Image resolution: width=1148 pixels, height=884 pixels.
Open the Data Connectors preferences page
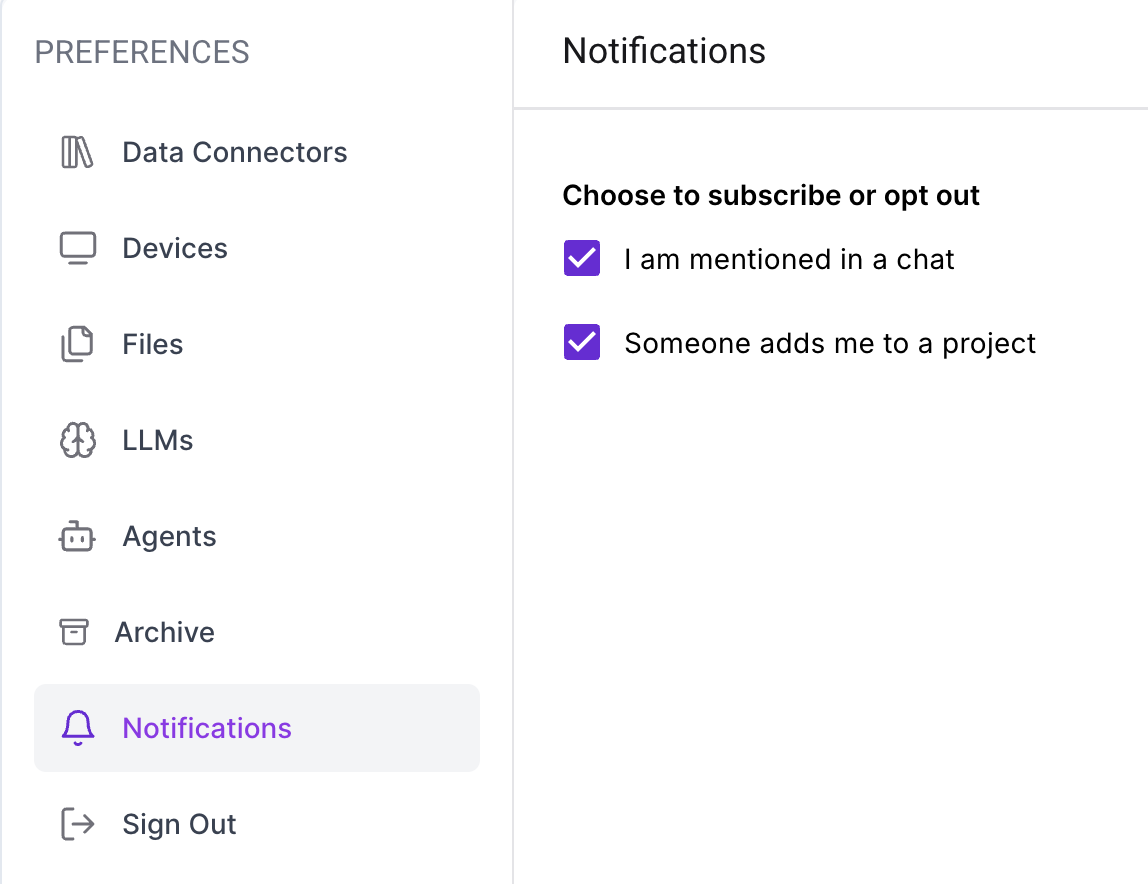point(235,153)
